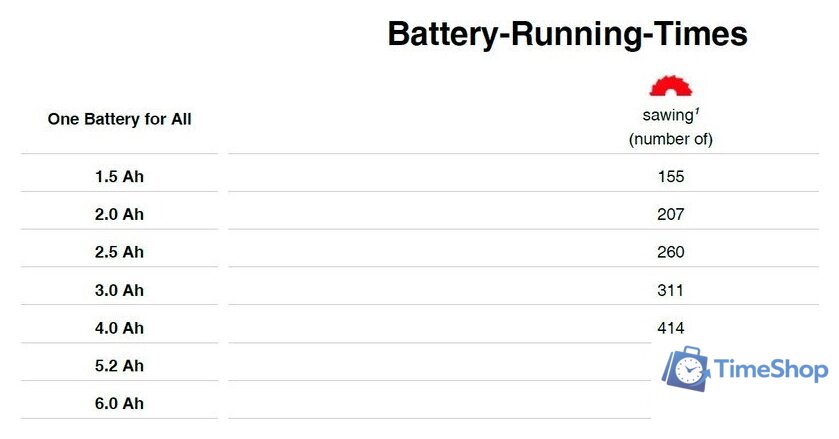Click the 2.5 Ah row label
Screen dimensions: 839x439
point(120,252)
